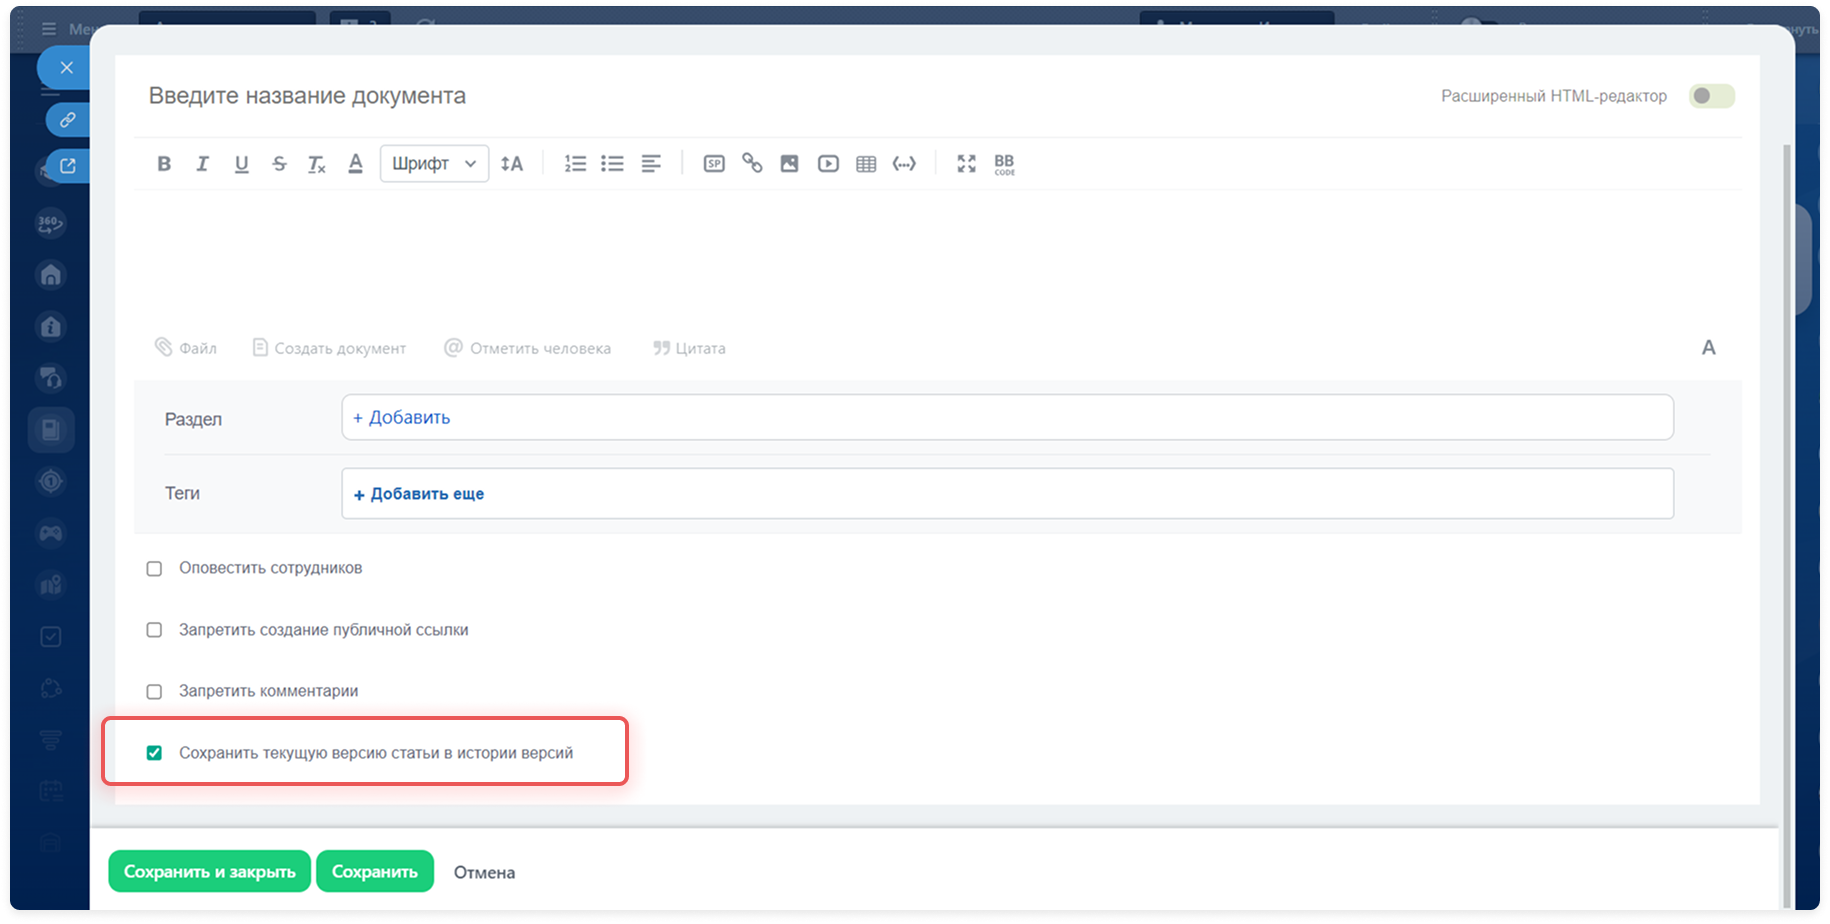Open the font size selector

point(512,164)
